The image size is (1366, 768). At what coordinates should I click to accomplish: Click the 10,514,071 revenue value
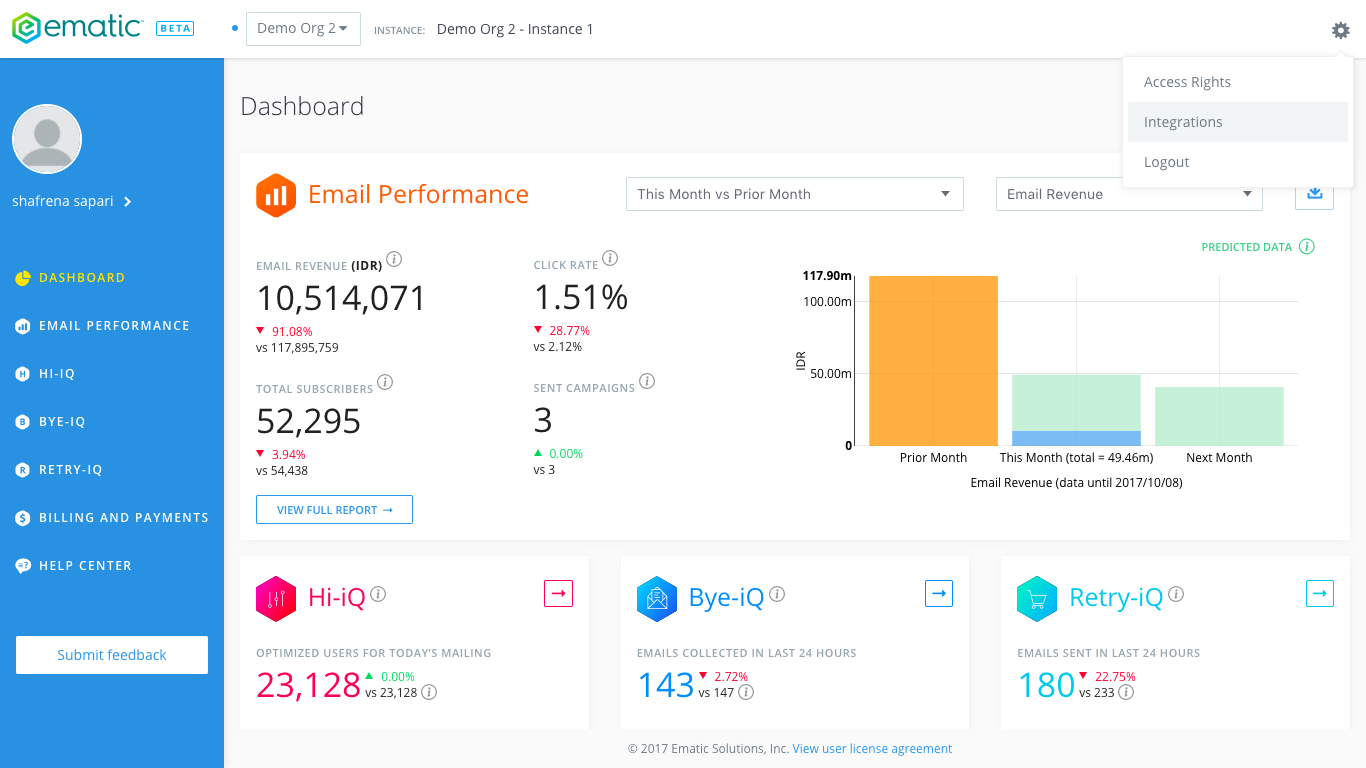pyautogui.click(x=341, y=298)
